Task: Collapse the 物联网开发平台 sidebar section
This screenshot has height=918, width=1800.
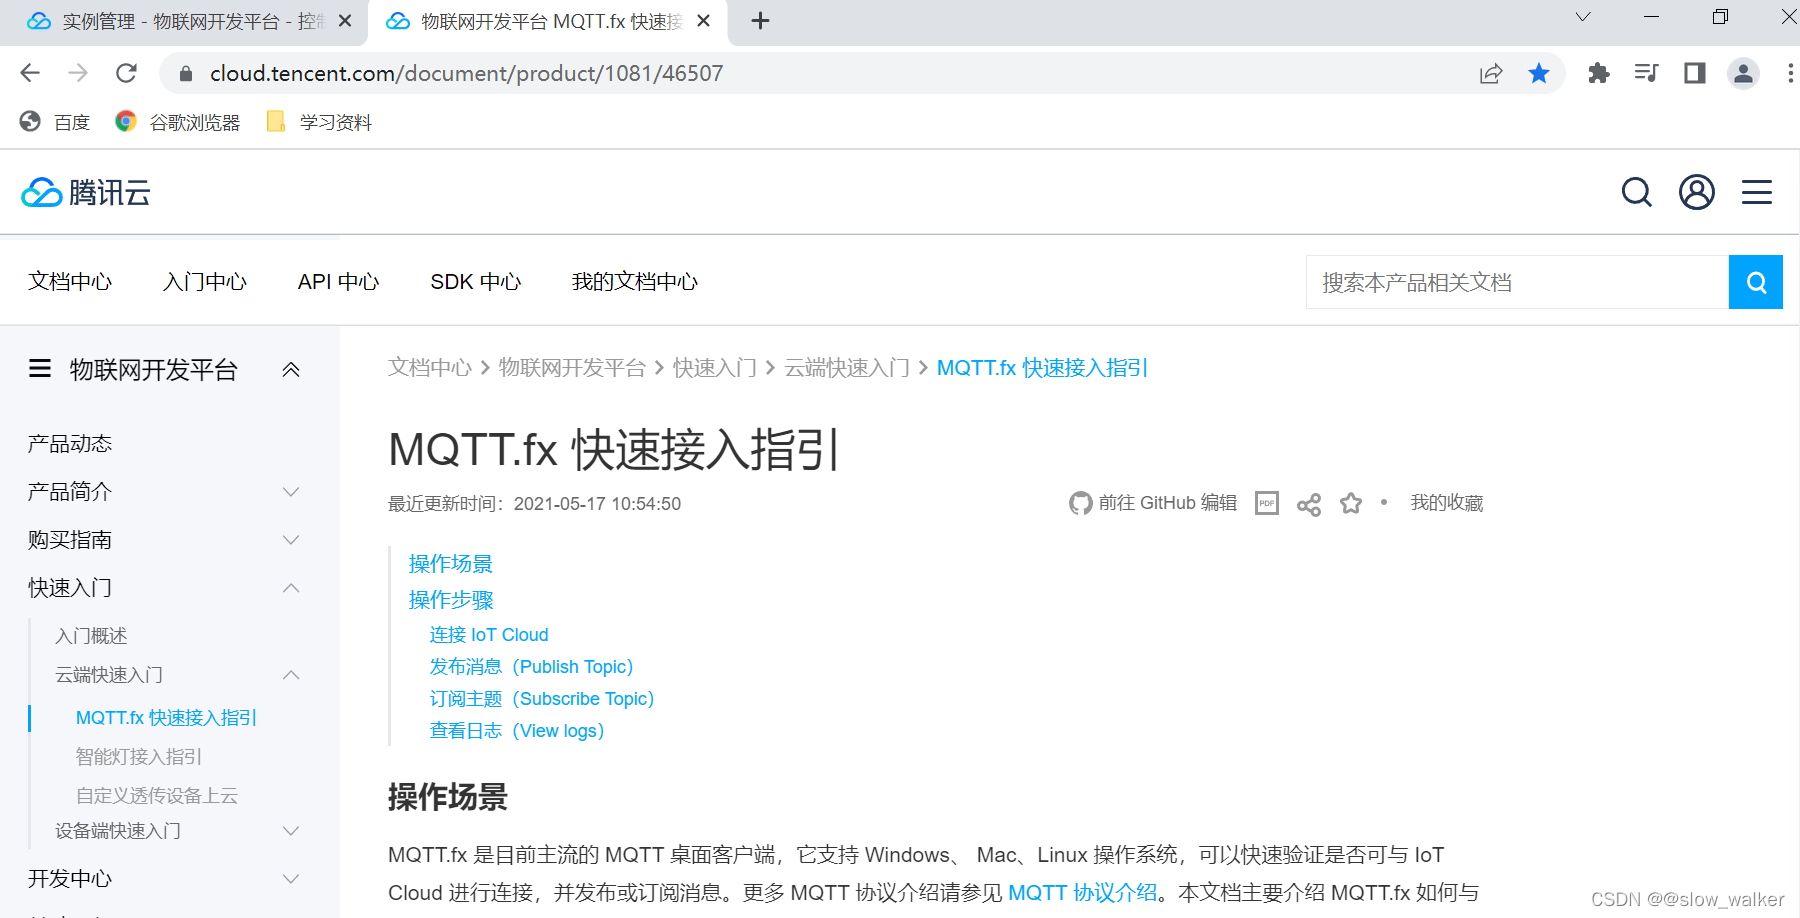Action: point(291,370)
